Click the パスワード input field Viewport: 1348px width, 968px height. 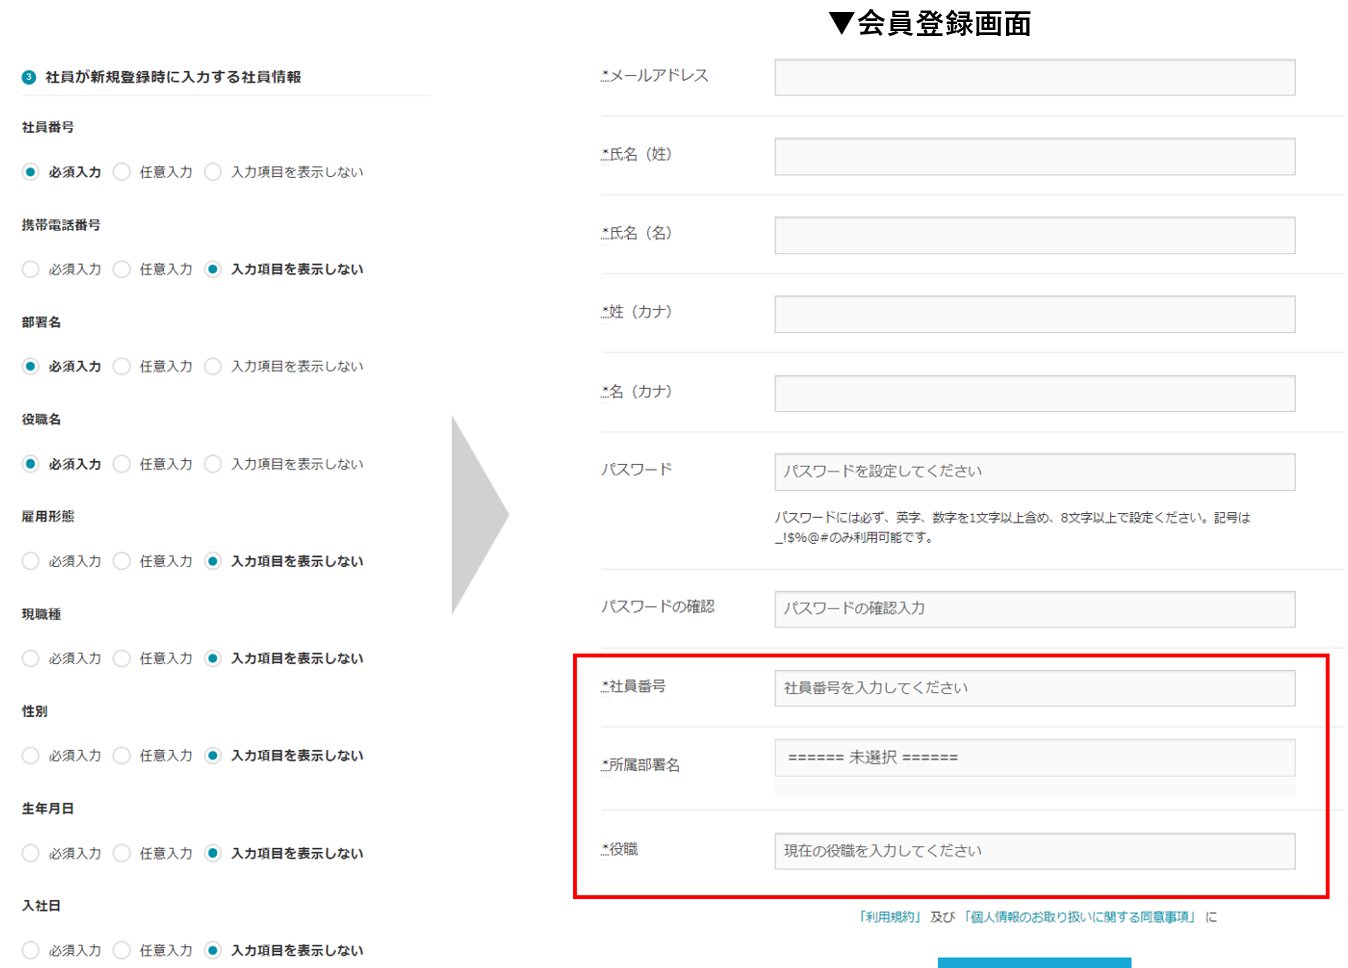(x=1034, y=472)
